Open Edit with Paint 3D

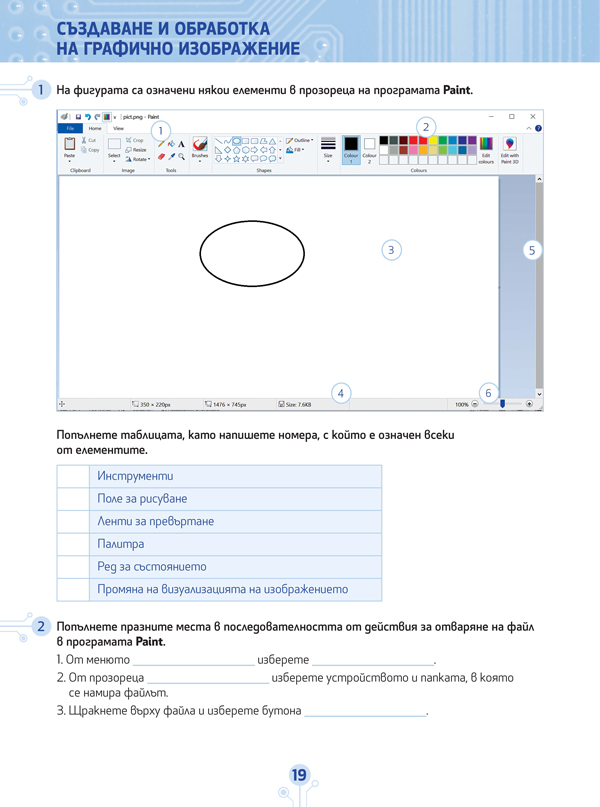tap(509, 149)
